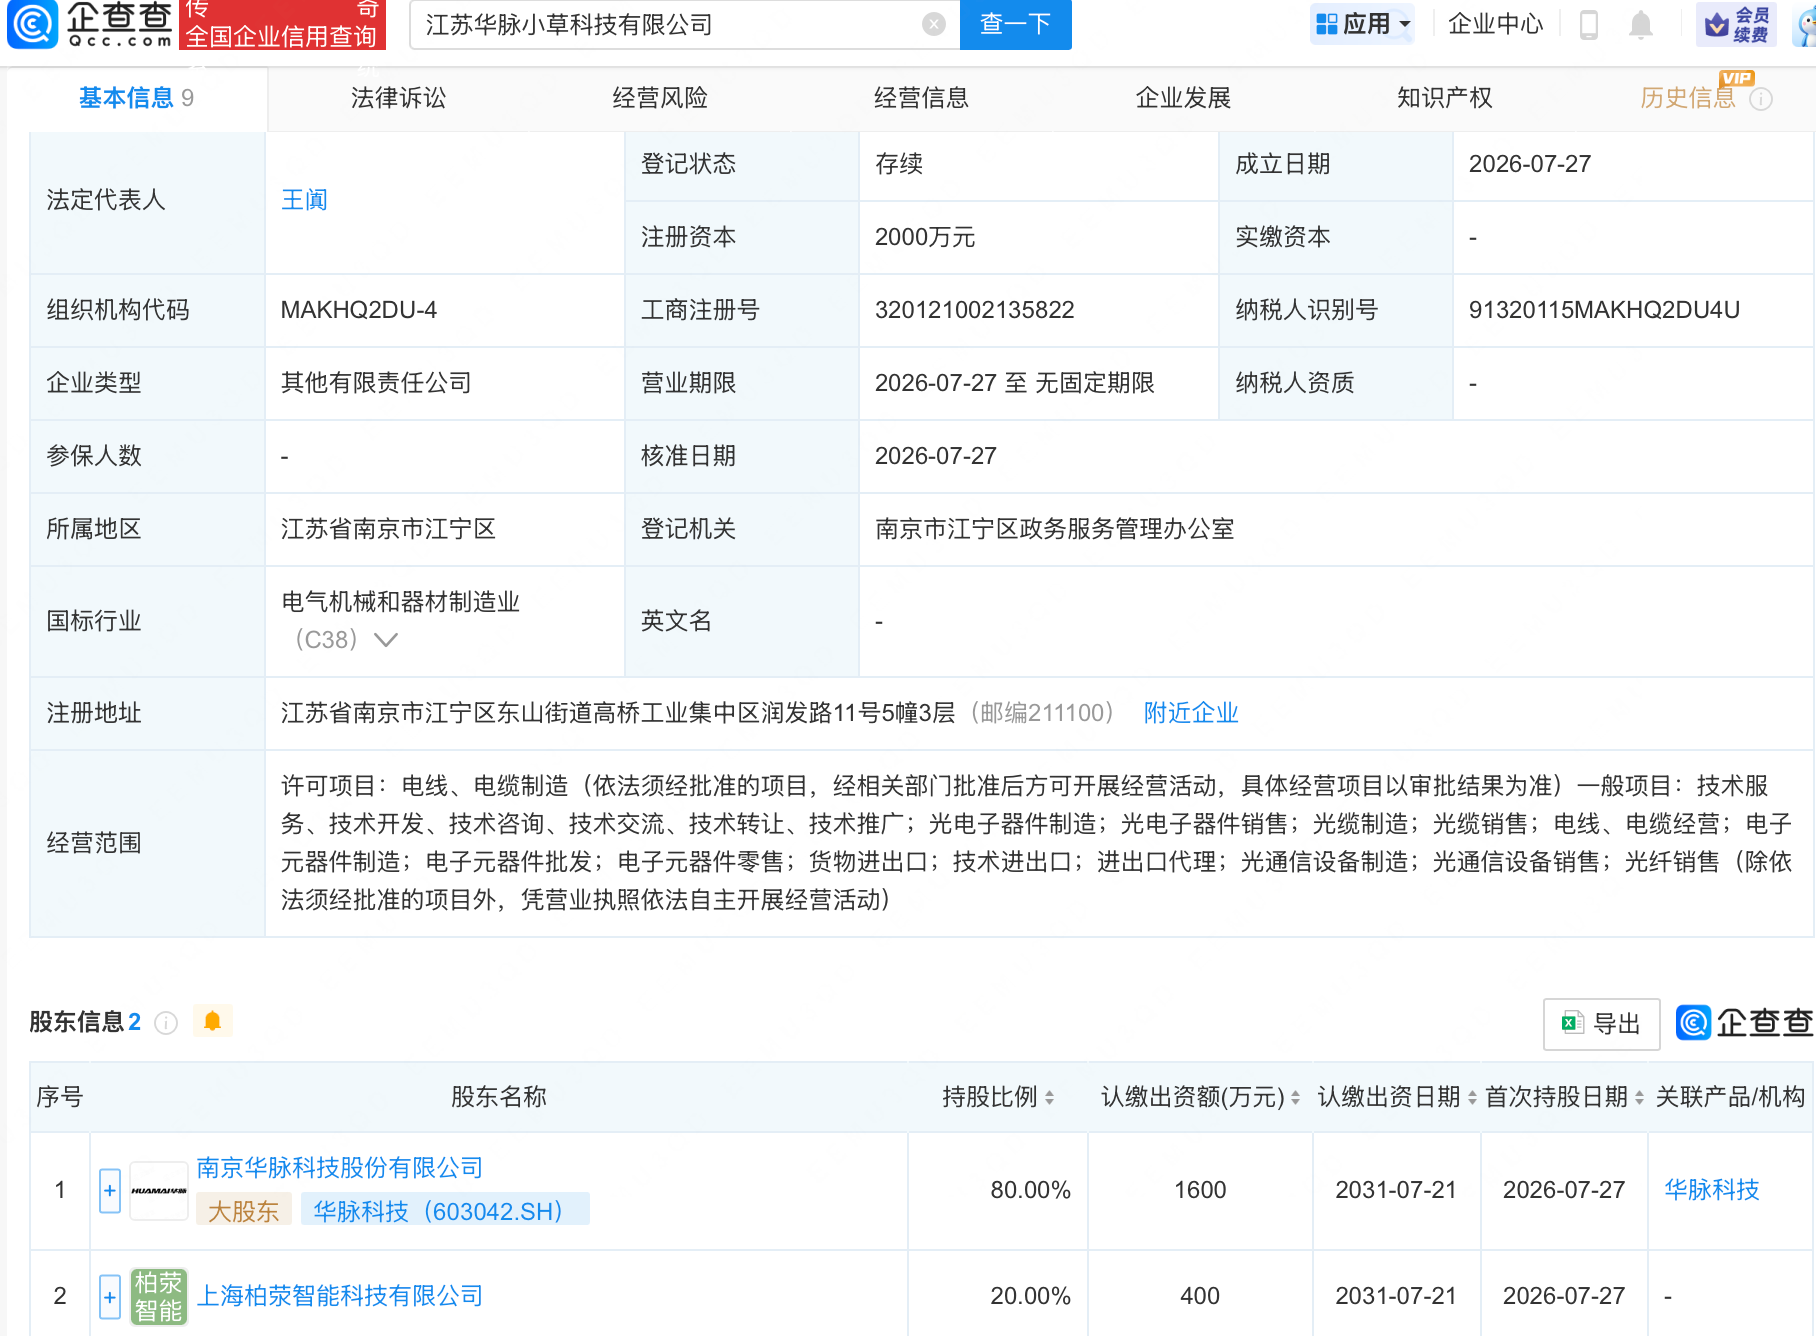Switch to the 基本信息 tab
Viewport: 1816px width, 1336px height.
coord(136,98)
